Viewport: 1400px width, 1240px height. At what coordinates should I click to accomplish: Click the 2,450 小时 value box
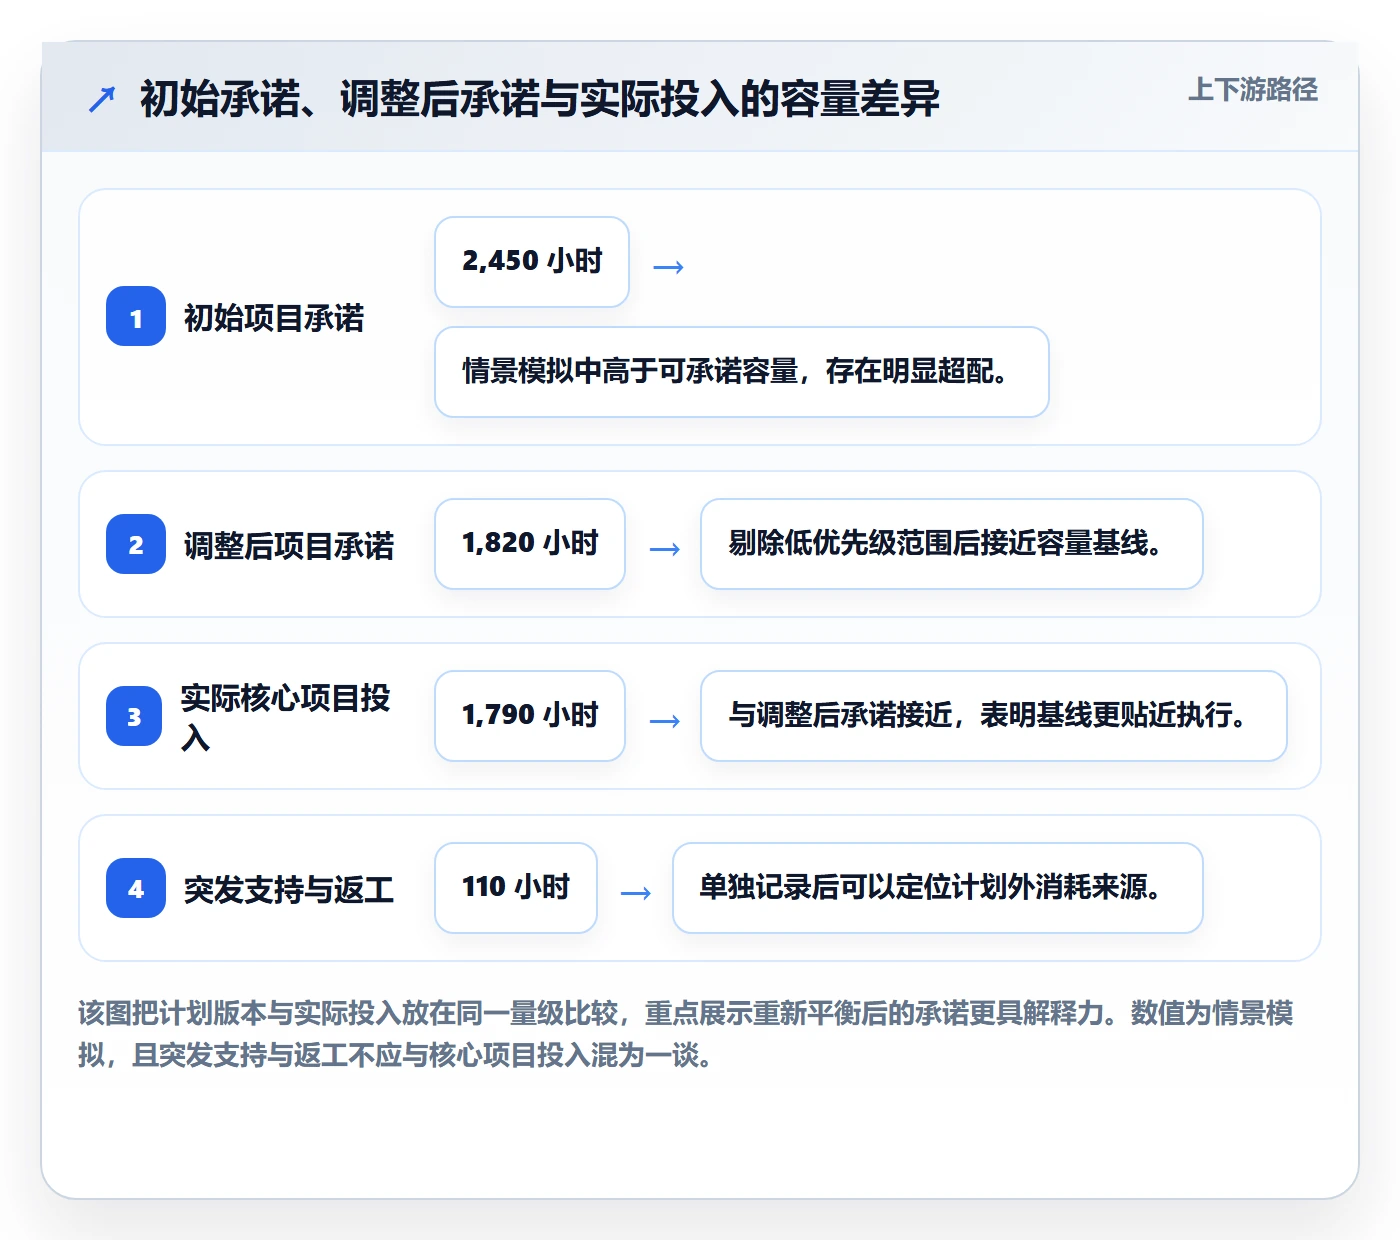point(532,262)
